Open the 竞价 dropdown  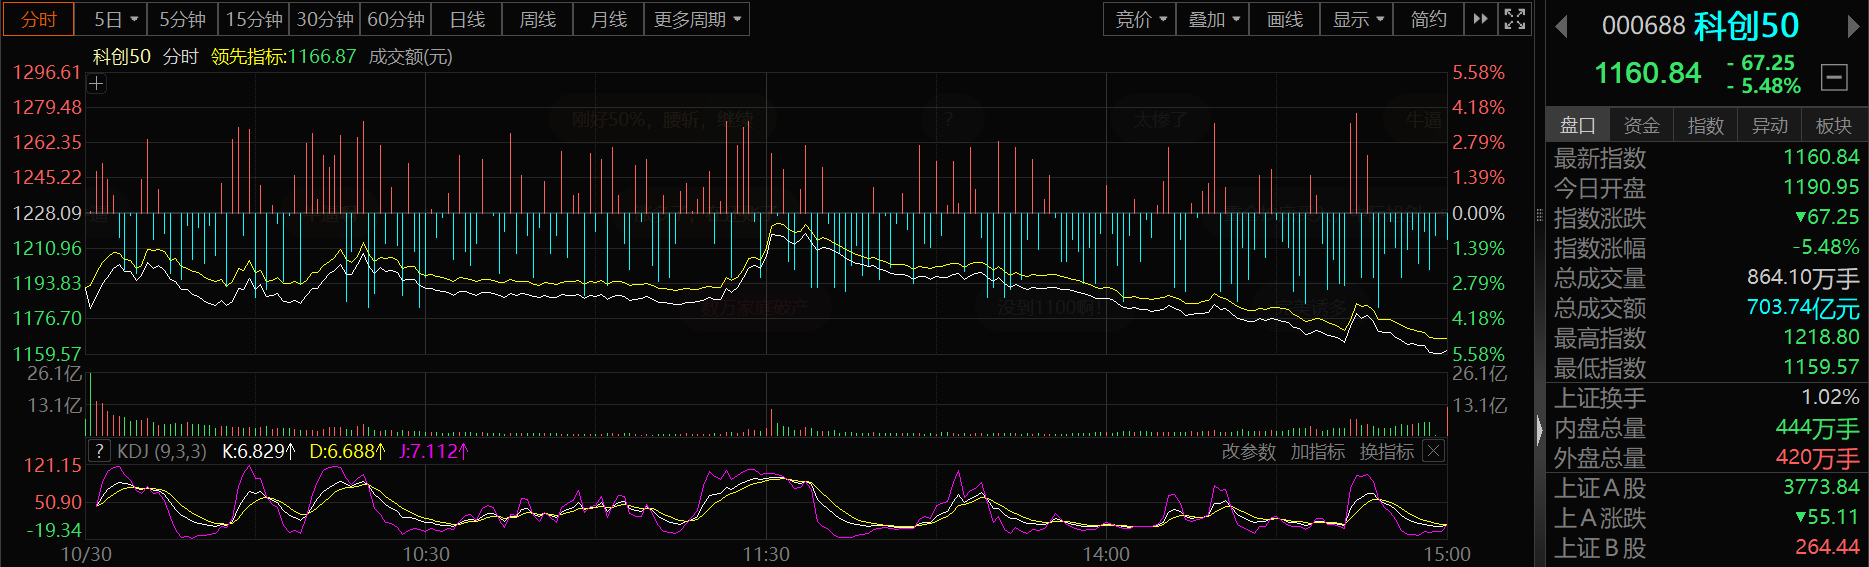(x=1141, y=19)
